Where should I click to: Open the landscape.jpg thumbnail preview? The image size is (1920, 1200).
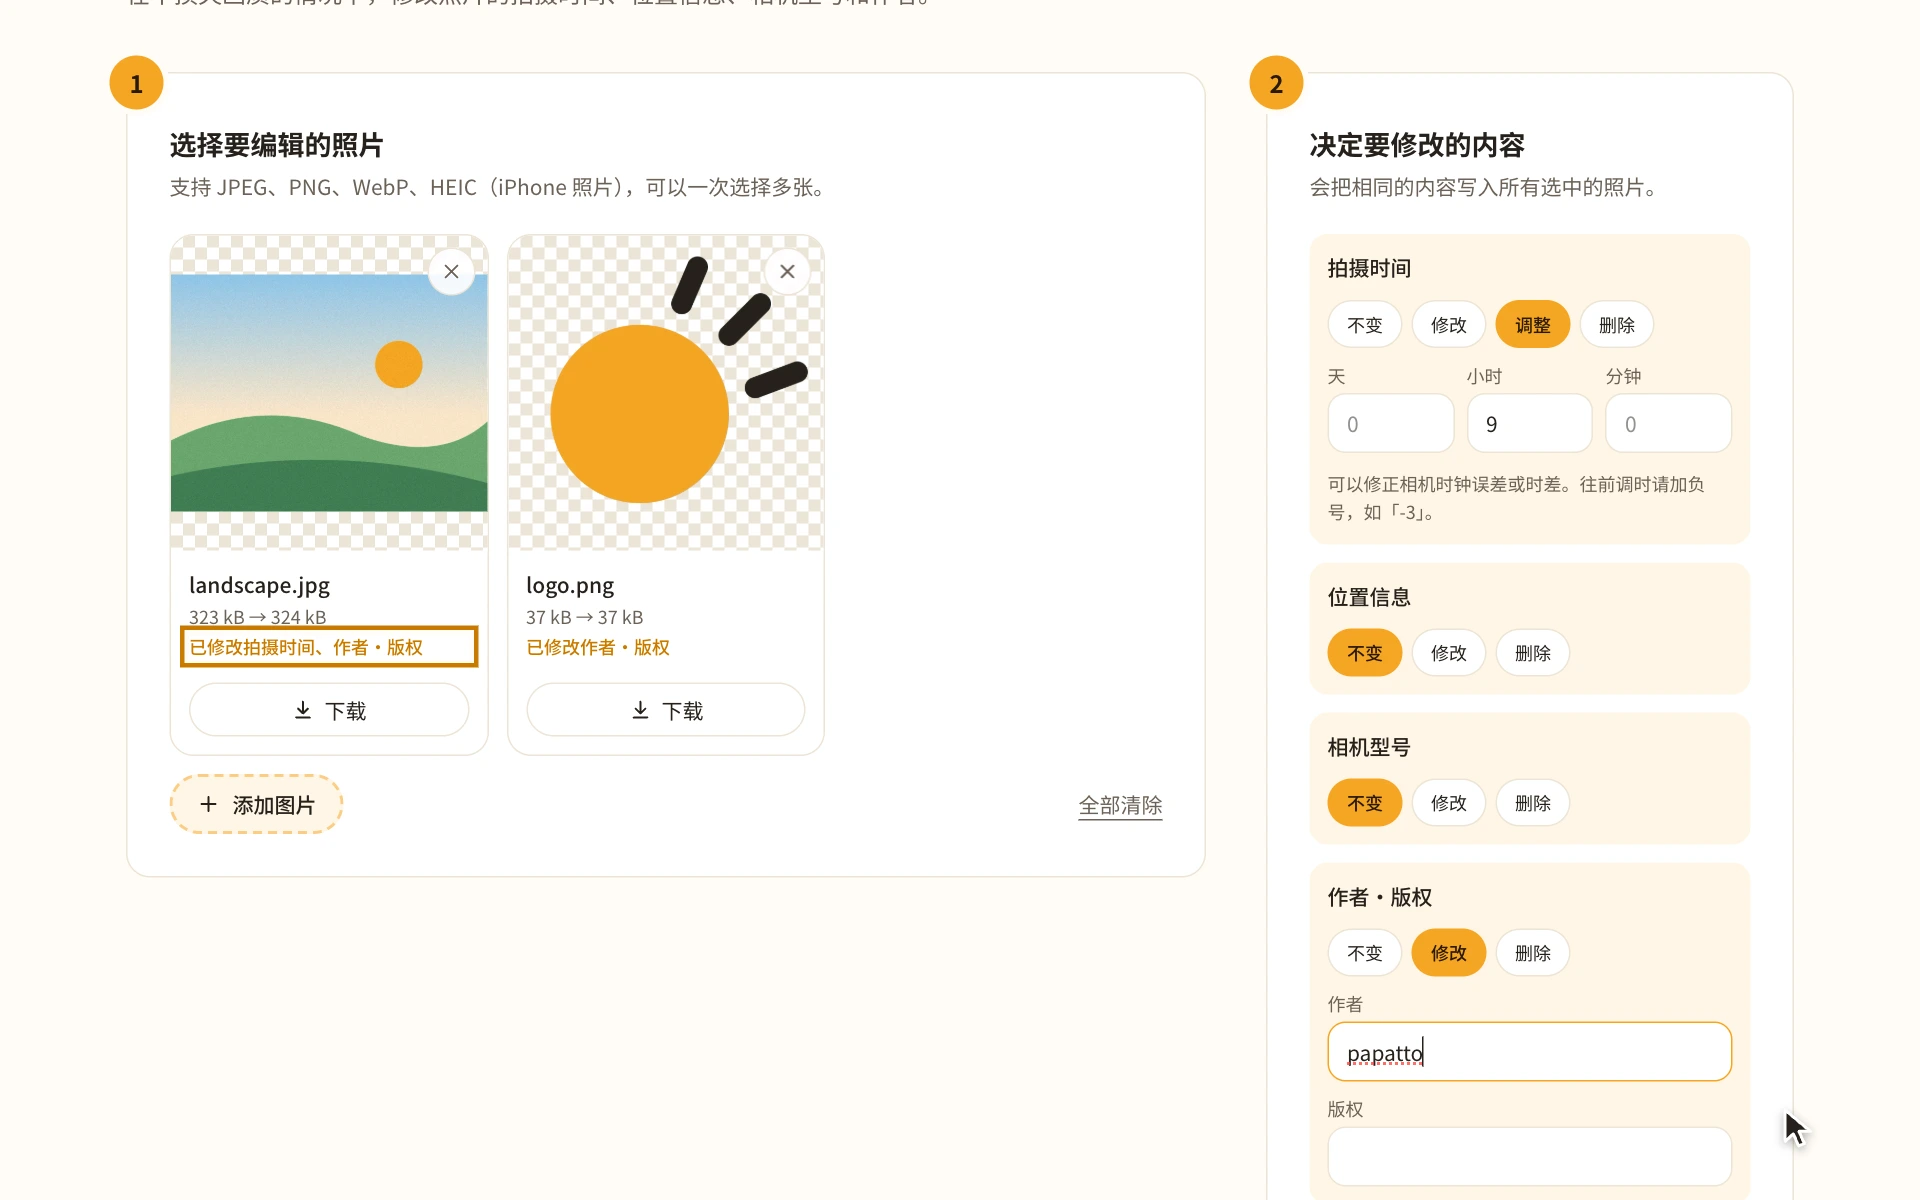329,393
